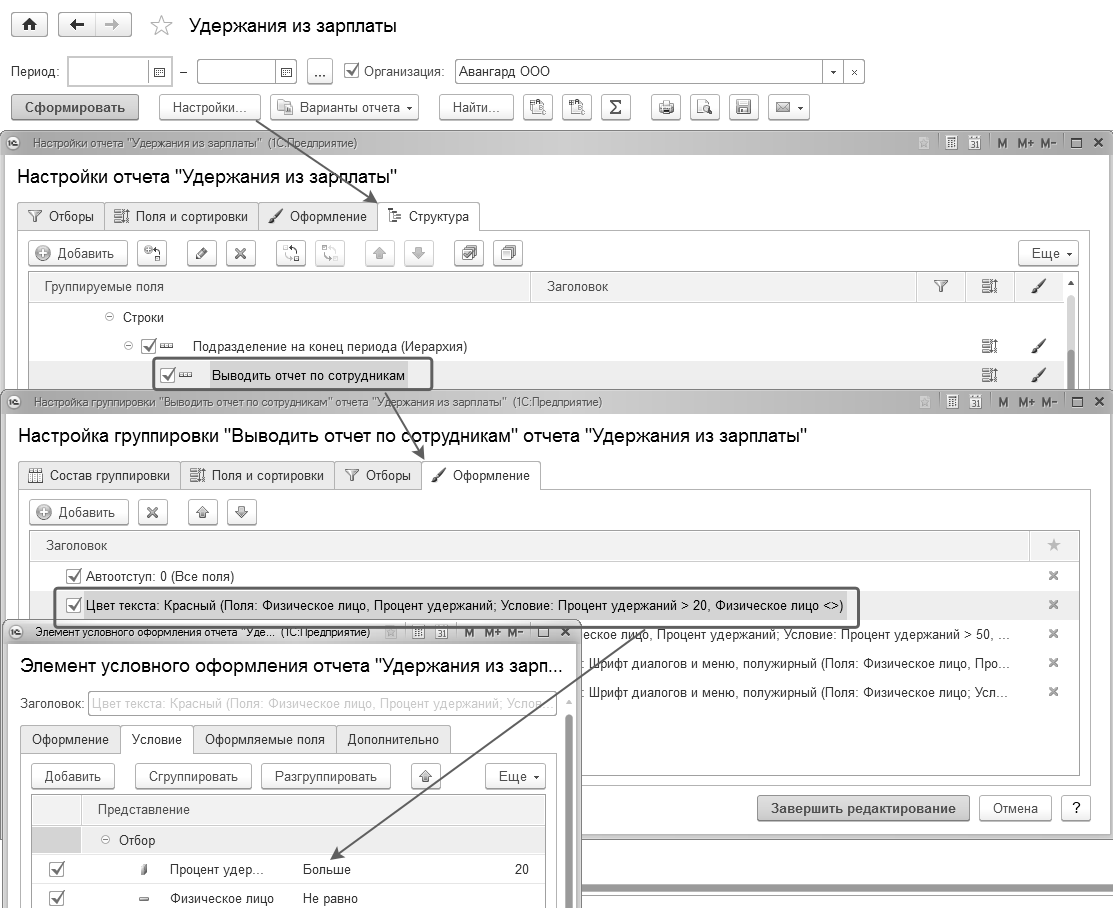Select the Больше comparison cell
Viewport: 1113px width, 908px height.
click(327, 870)
